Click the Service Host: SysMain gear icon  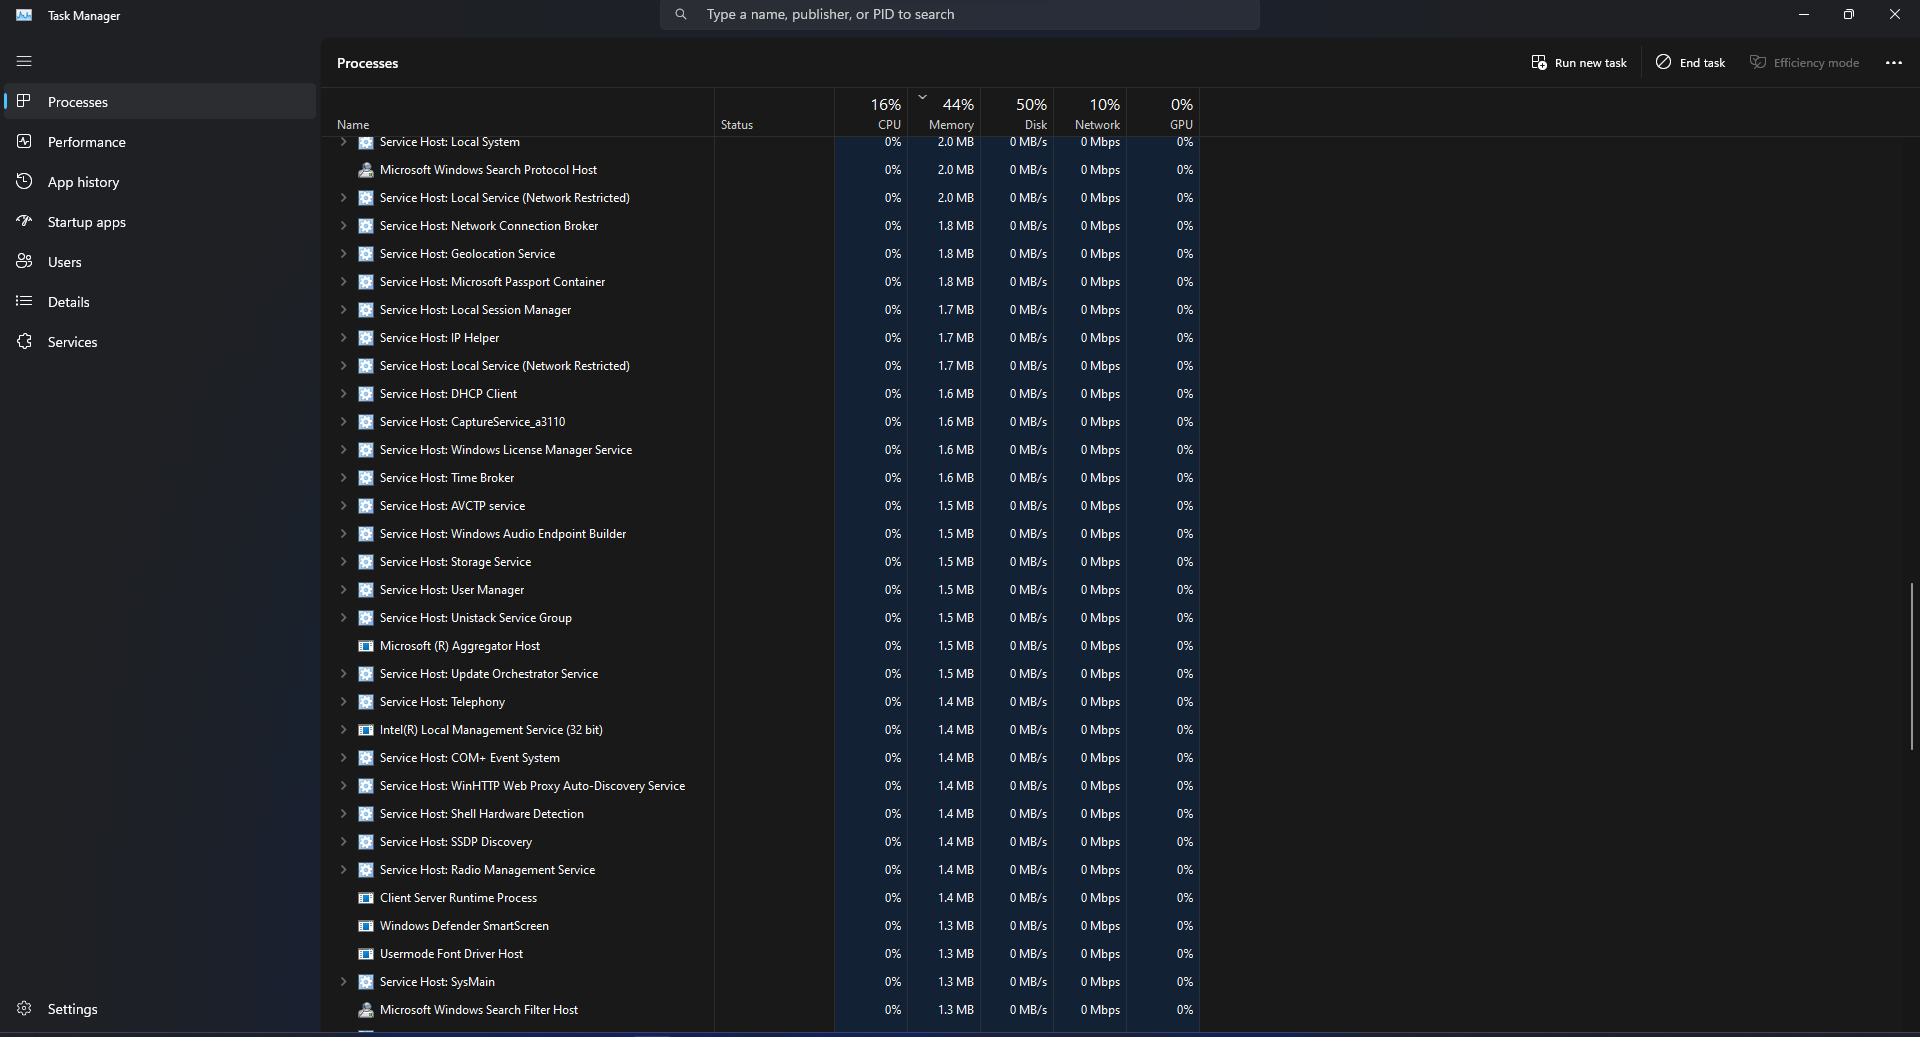tap(366, 982)
